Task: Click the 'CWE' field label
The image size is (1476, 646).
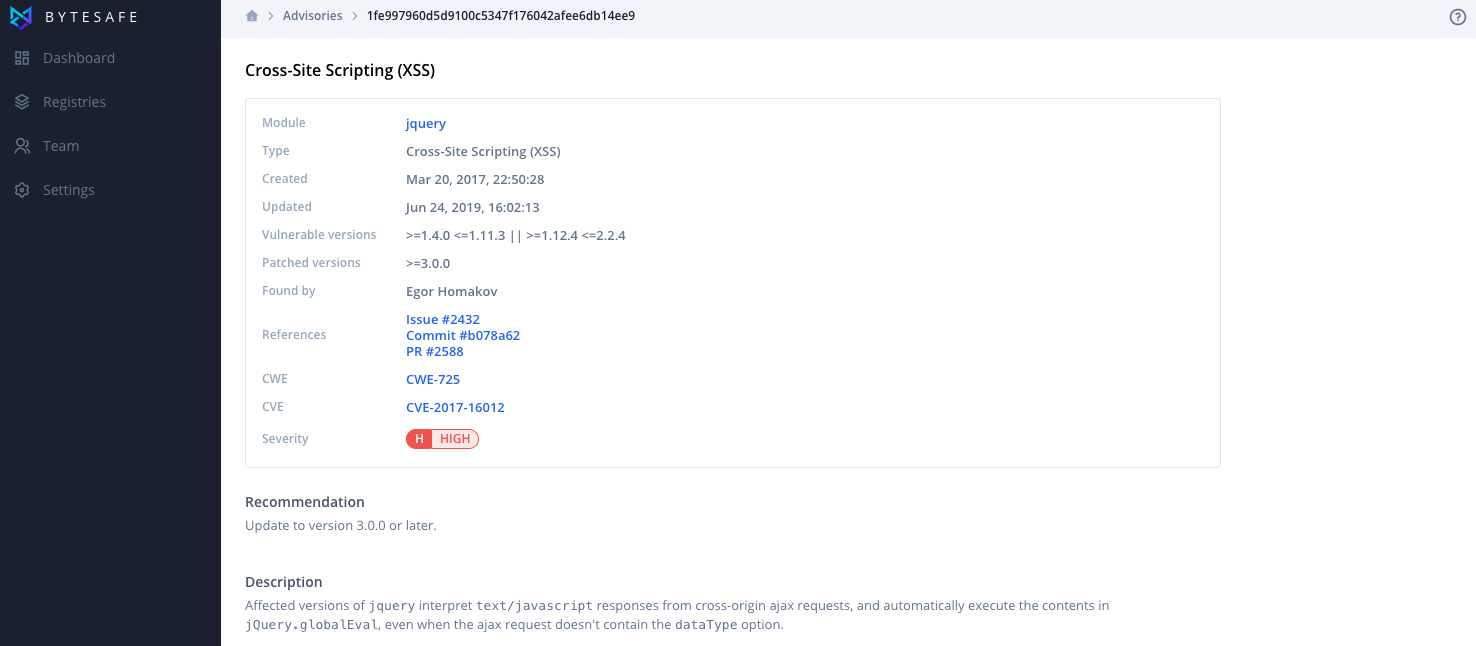Action: click(275, 379)
